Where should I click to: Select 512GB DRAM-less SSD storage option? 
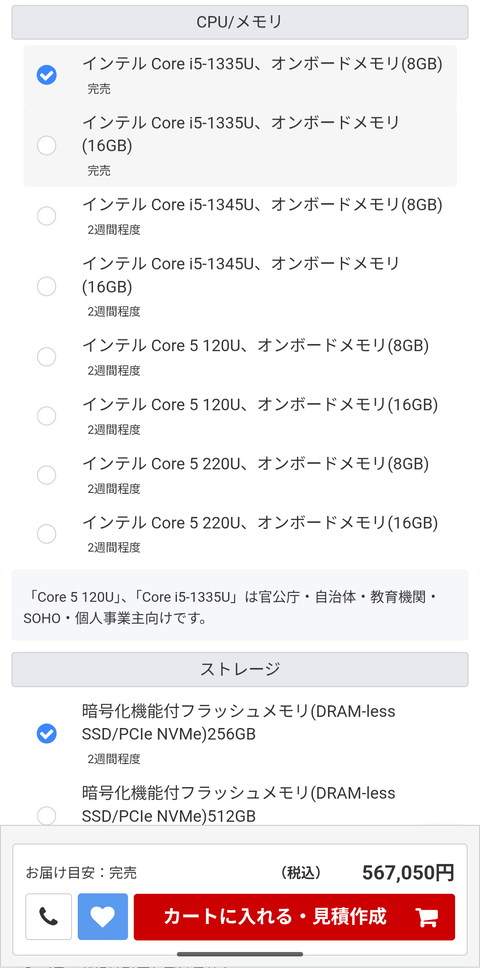click(46, 815)
